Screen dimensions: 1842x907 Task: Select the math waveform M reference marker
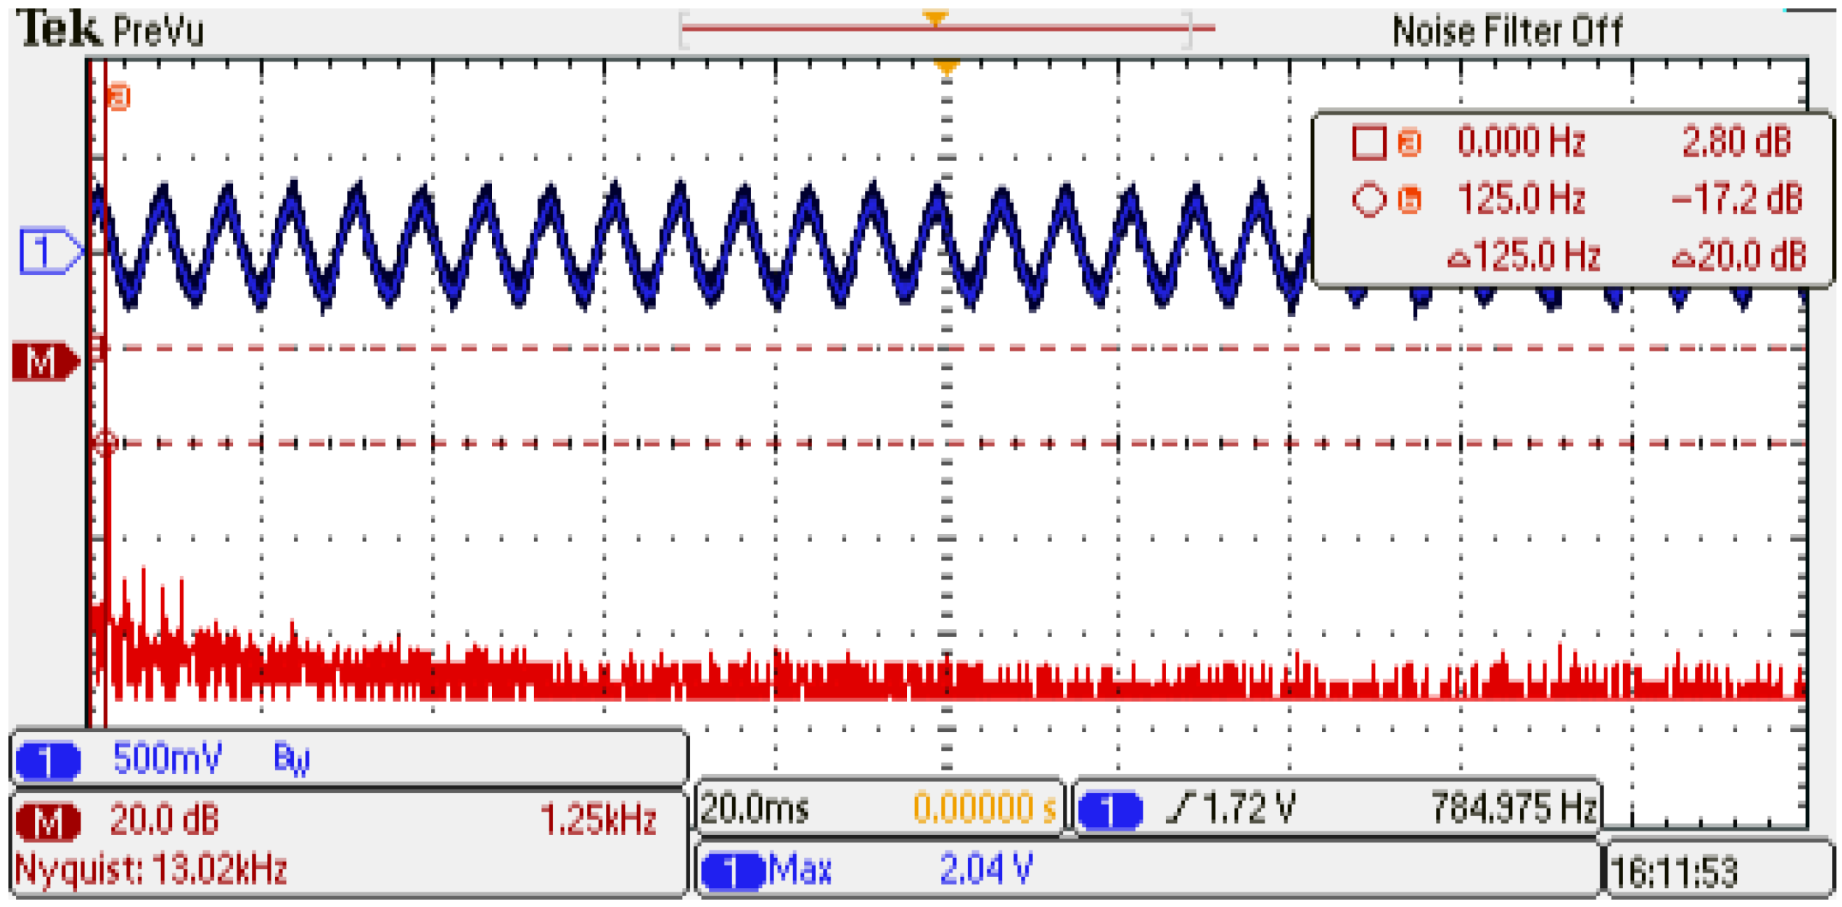[x=45, y=361]
